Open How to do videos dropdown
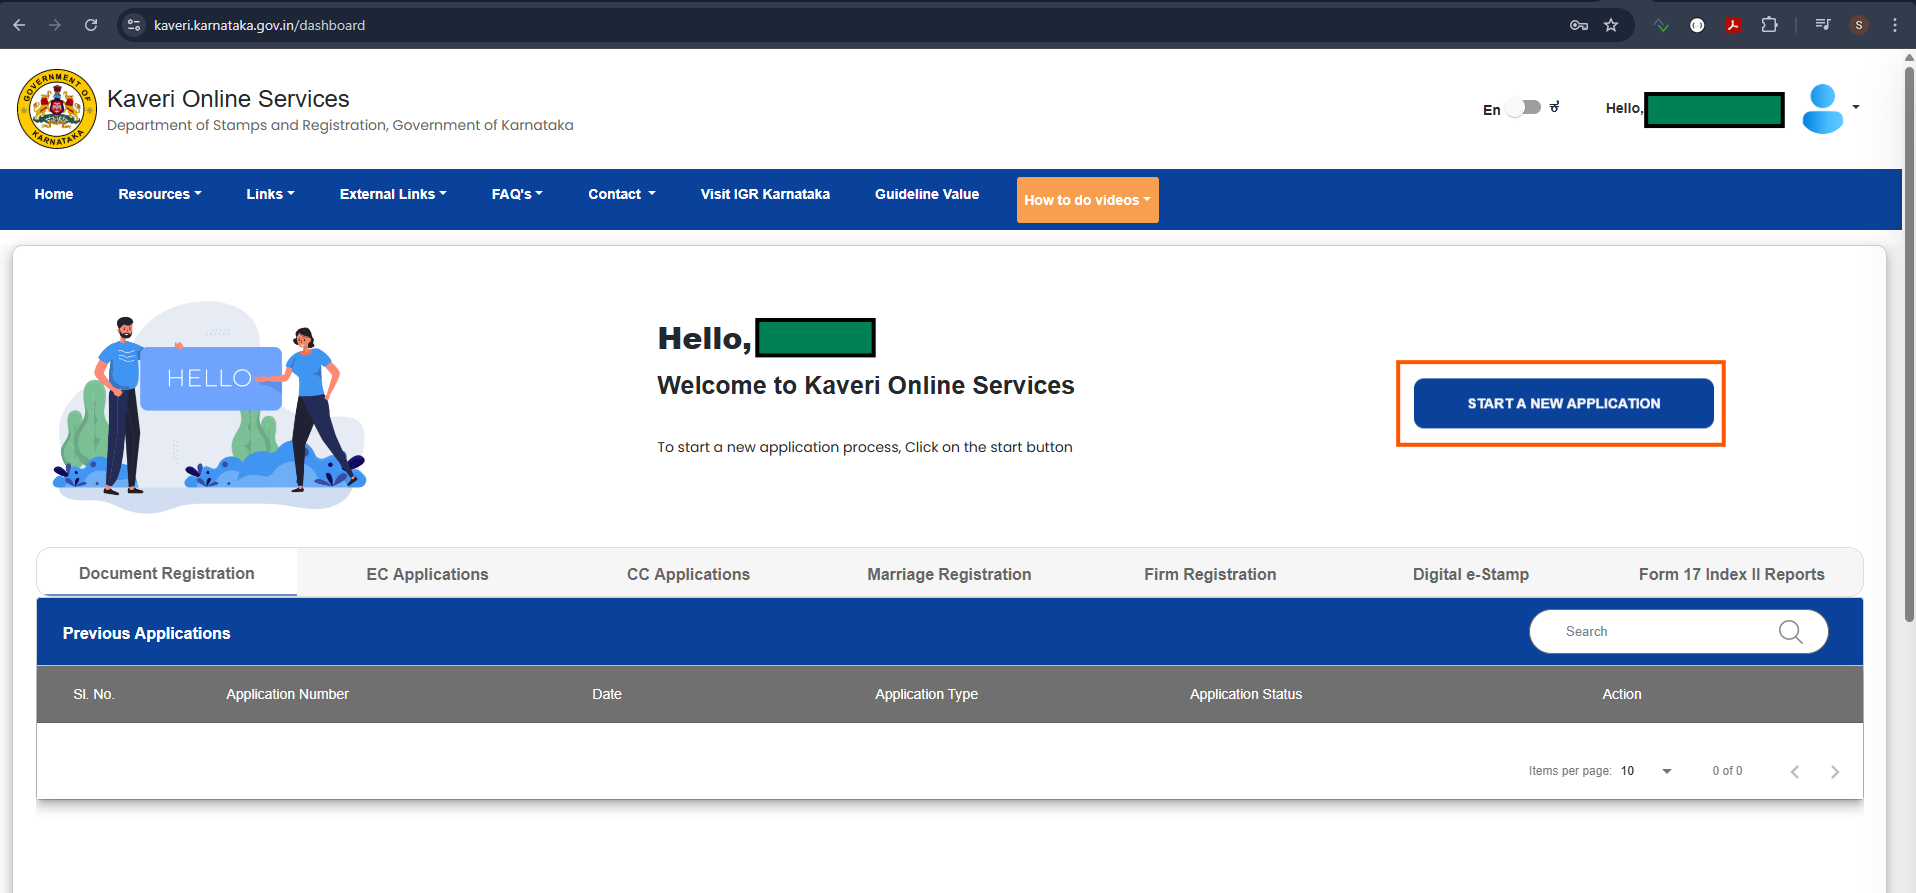 point(1088,200)
